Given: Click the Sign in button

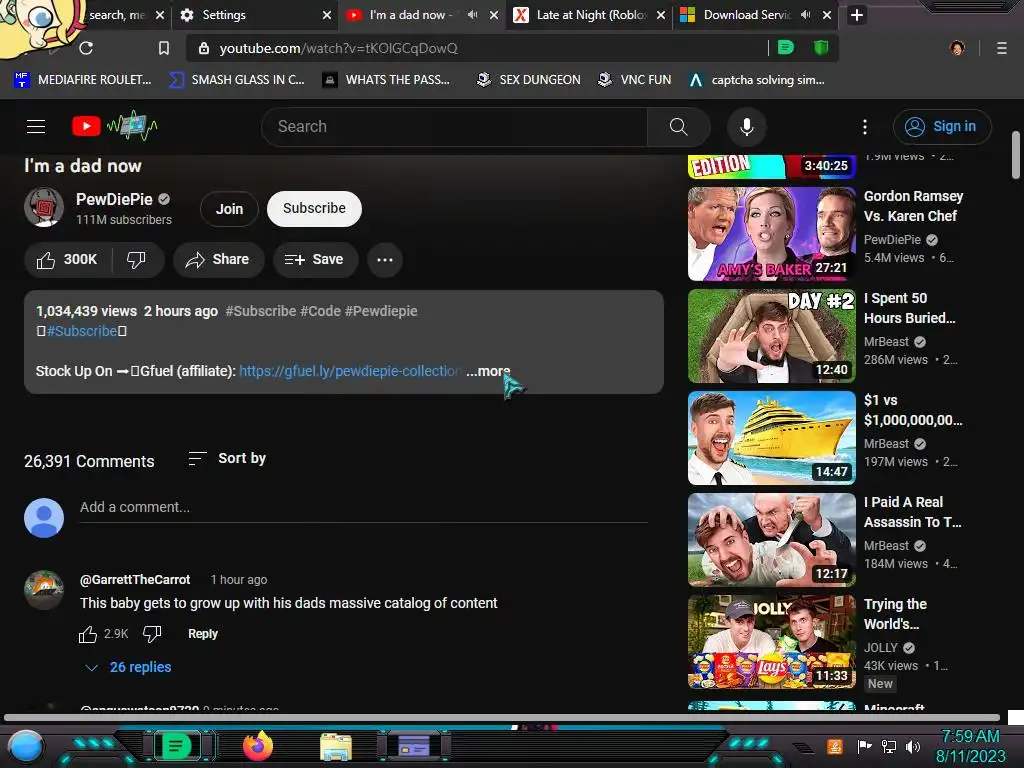Looking at the screenshot, I should 942,127.
